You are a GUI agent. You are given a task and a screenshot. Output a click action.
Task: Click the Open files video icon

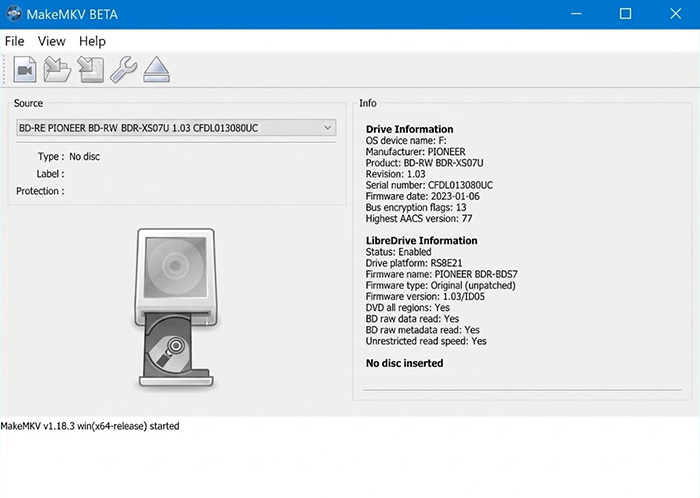(25, 69)
